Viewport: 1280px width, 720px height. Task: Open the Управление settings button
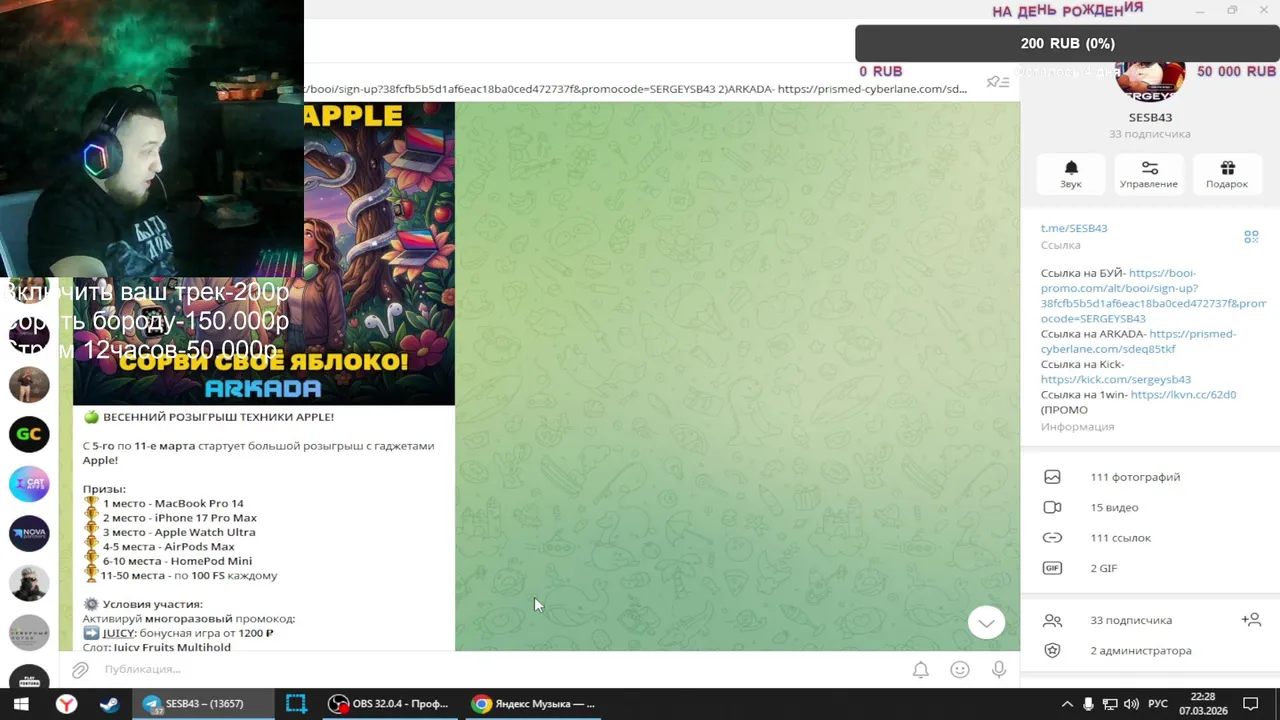1149,174
